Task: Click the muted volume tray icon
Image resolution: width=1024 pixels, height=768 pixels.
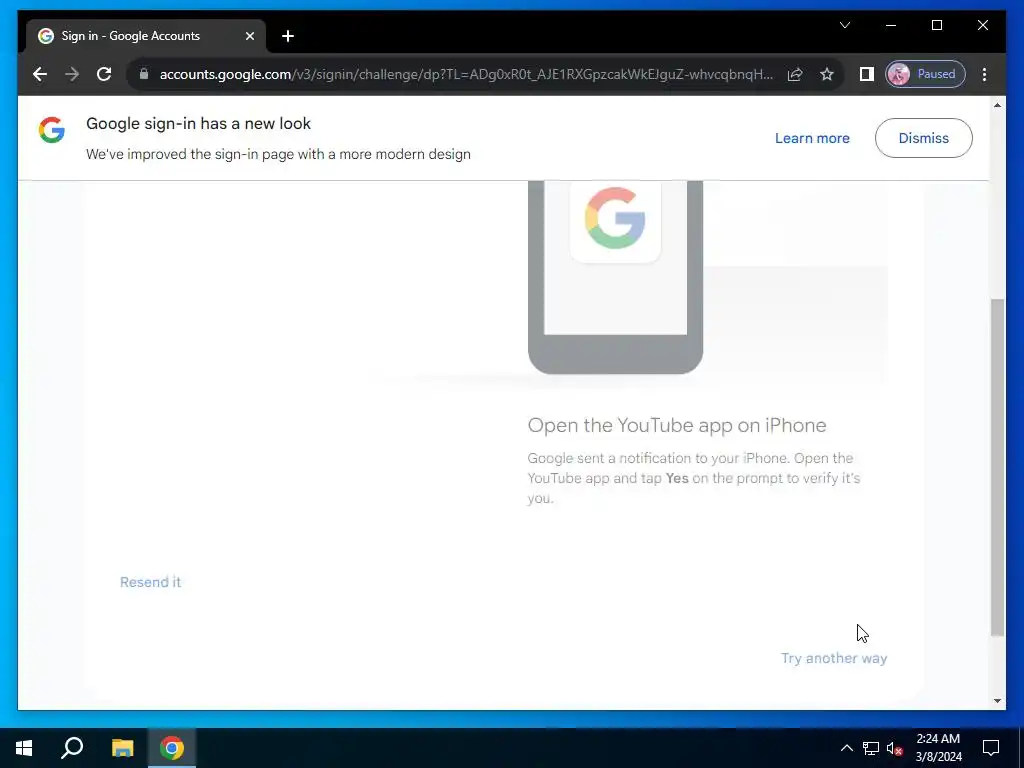Action: click(x=895, y=748)
